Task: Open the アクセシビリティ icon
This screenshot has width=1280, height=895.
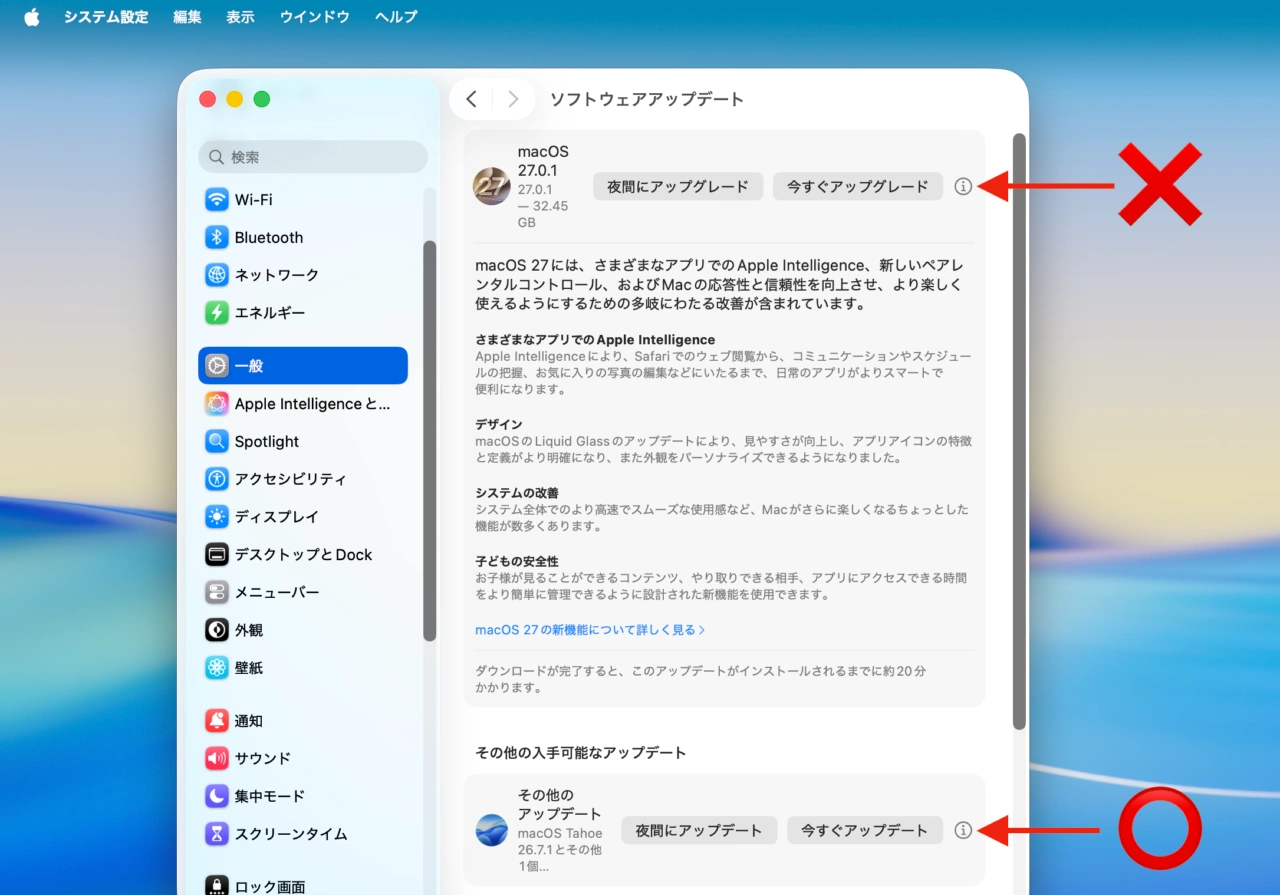Action: tap(217, 479)
